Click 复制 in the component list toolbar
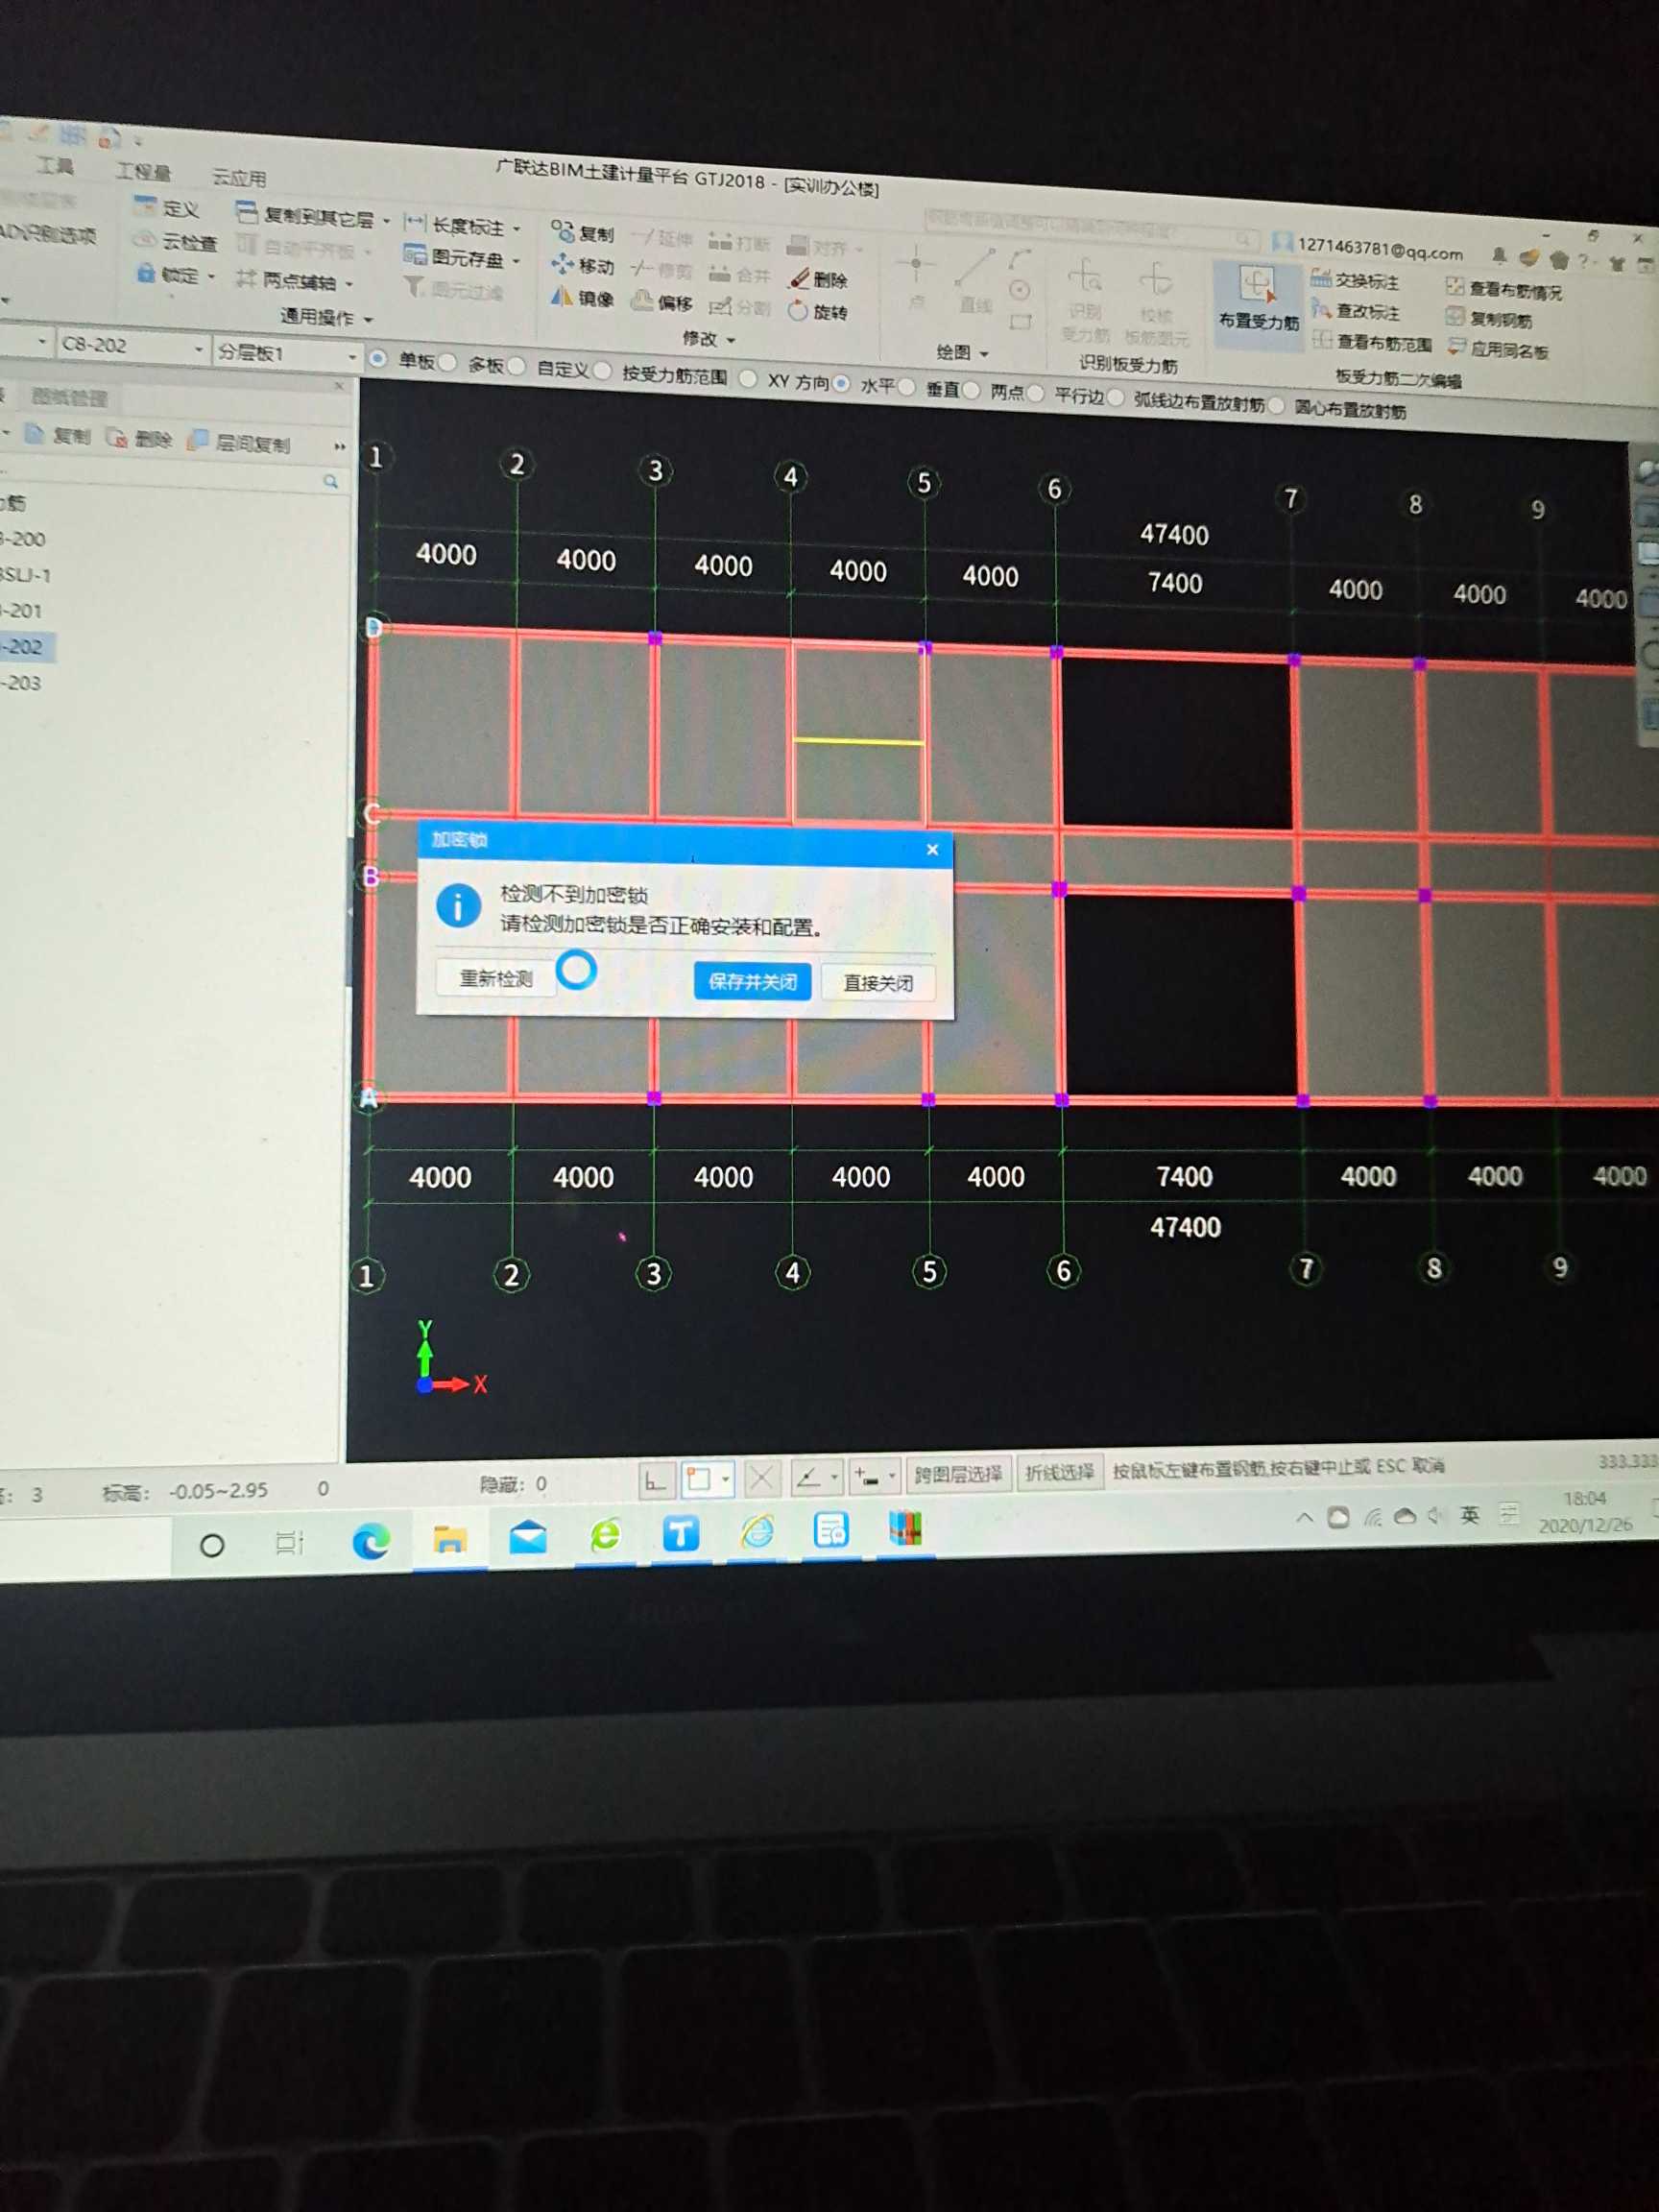 click(x=58, y=435)
